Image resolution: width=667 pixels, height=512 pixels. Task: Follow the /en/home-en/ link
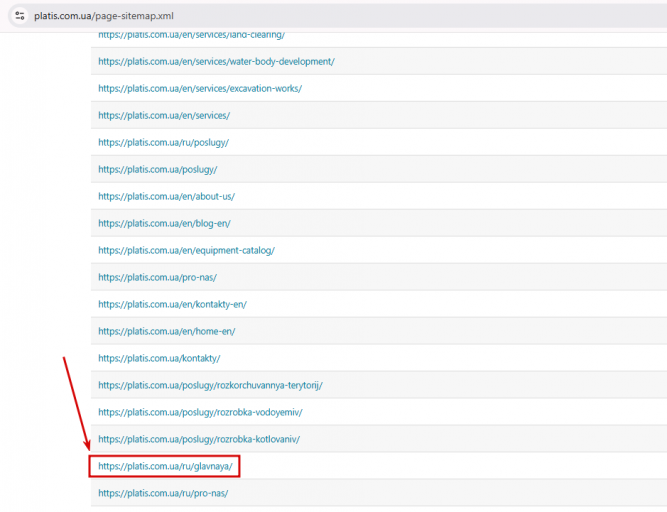[166, 332]
